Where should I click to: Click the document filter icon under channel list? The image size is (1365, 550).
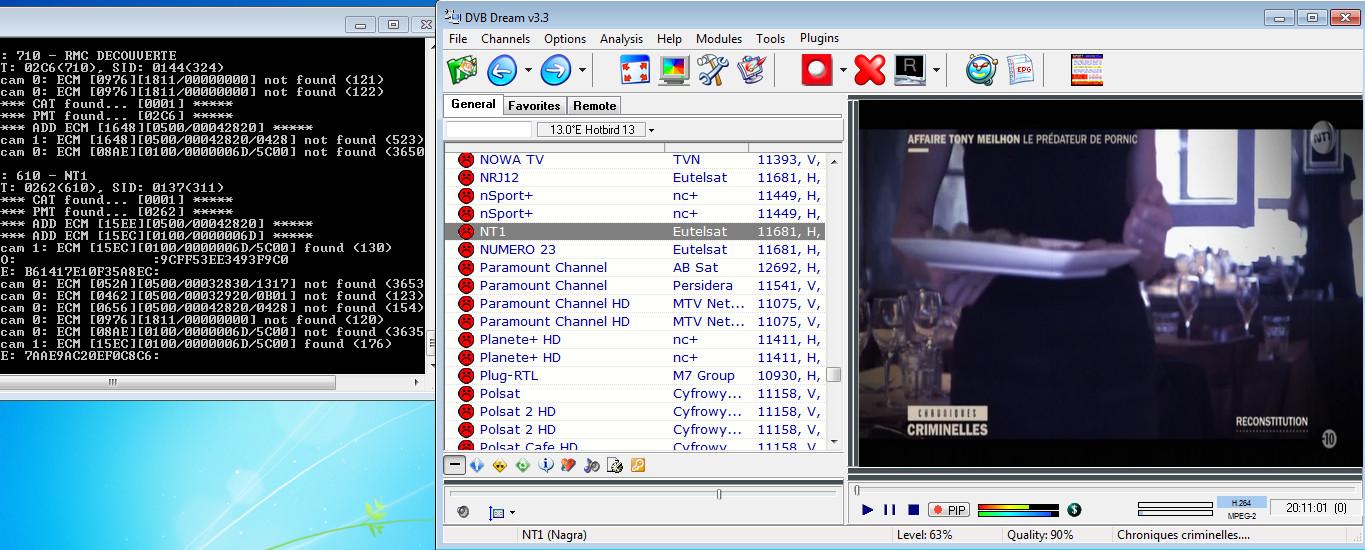(615, 465)
